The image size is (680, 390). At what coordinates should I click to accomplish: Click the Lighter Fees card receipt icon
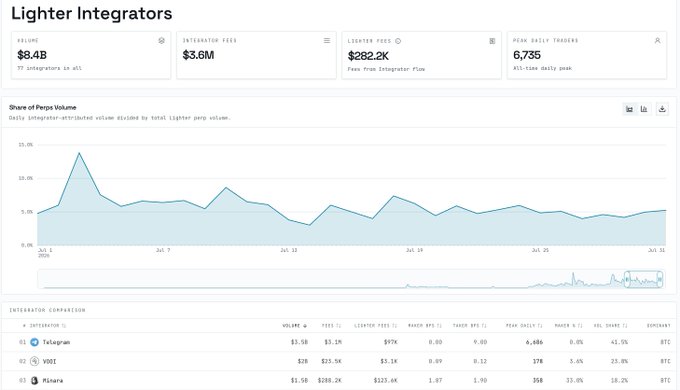tap(492, 41)
